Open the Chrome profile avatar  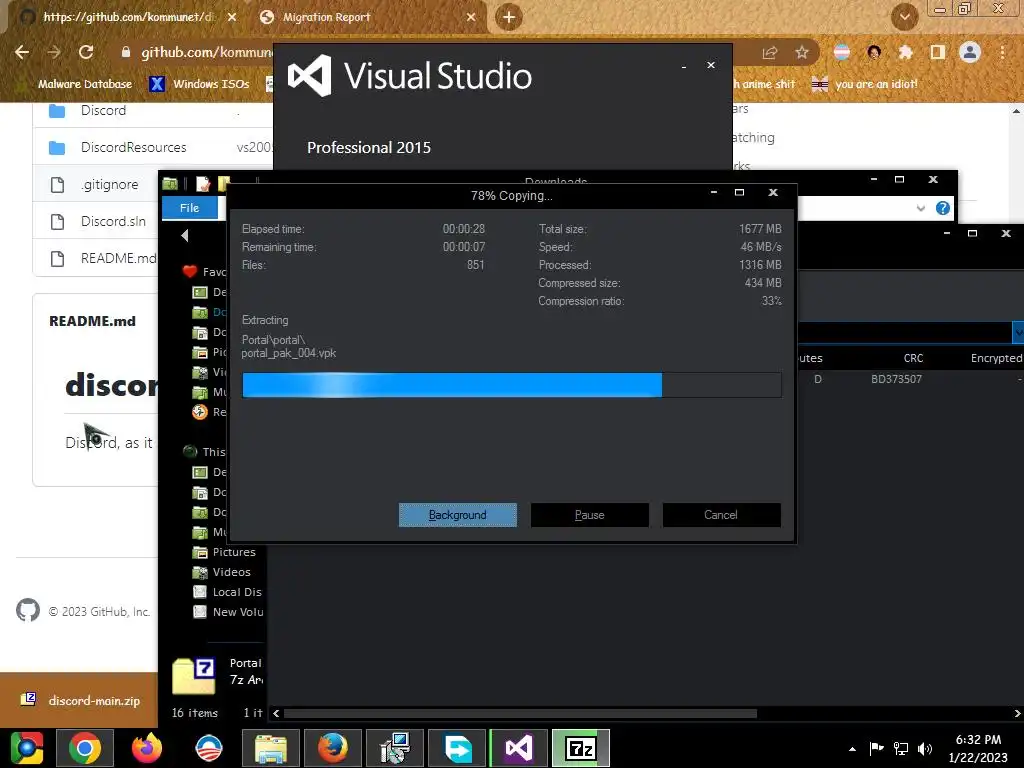click(970, 52)
